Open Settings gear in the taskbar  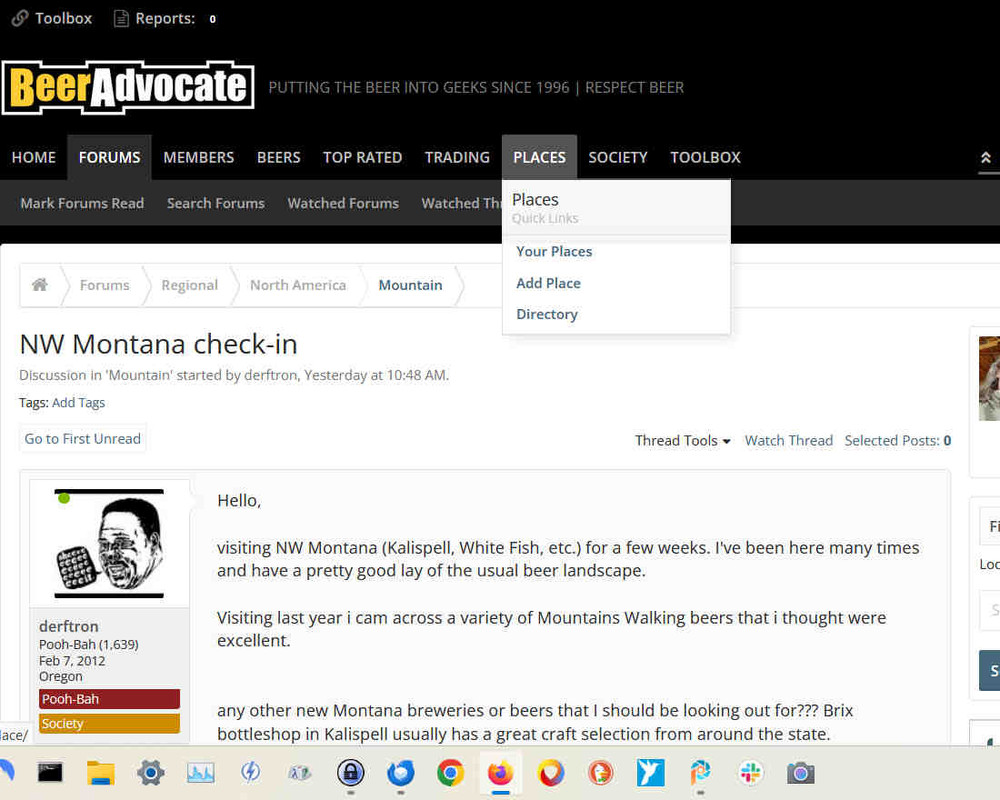click(x=151, y=773)
